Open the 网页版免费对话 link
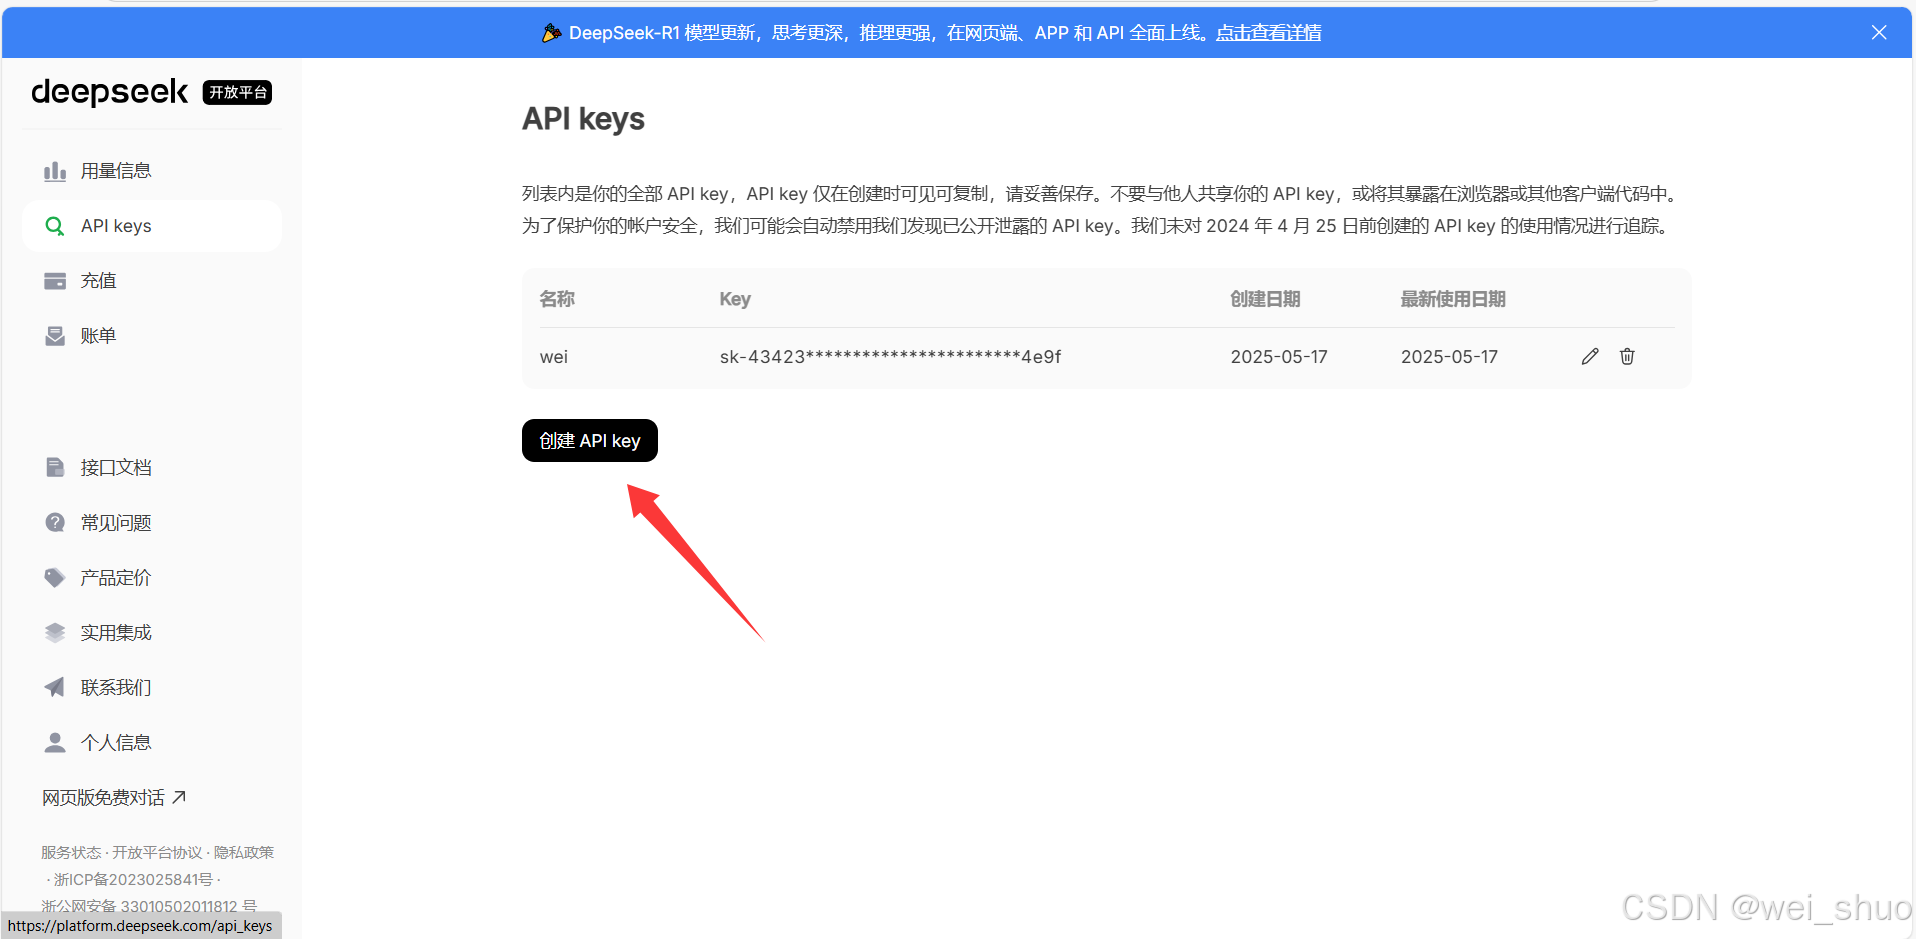The width and height of the screenshot is (1916, 939). coord(114,797)
